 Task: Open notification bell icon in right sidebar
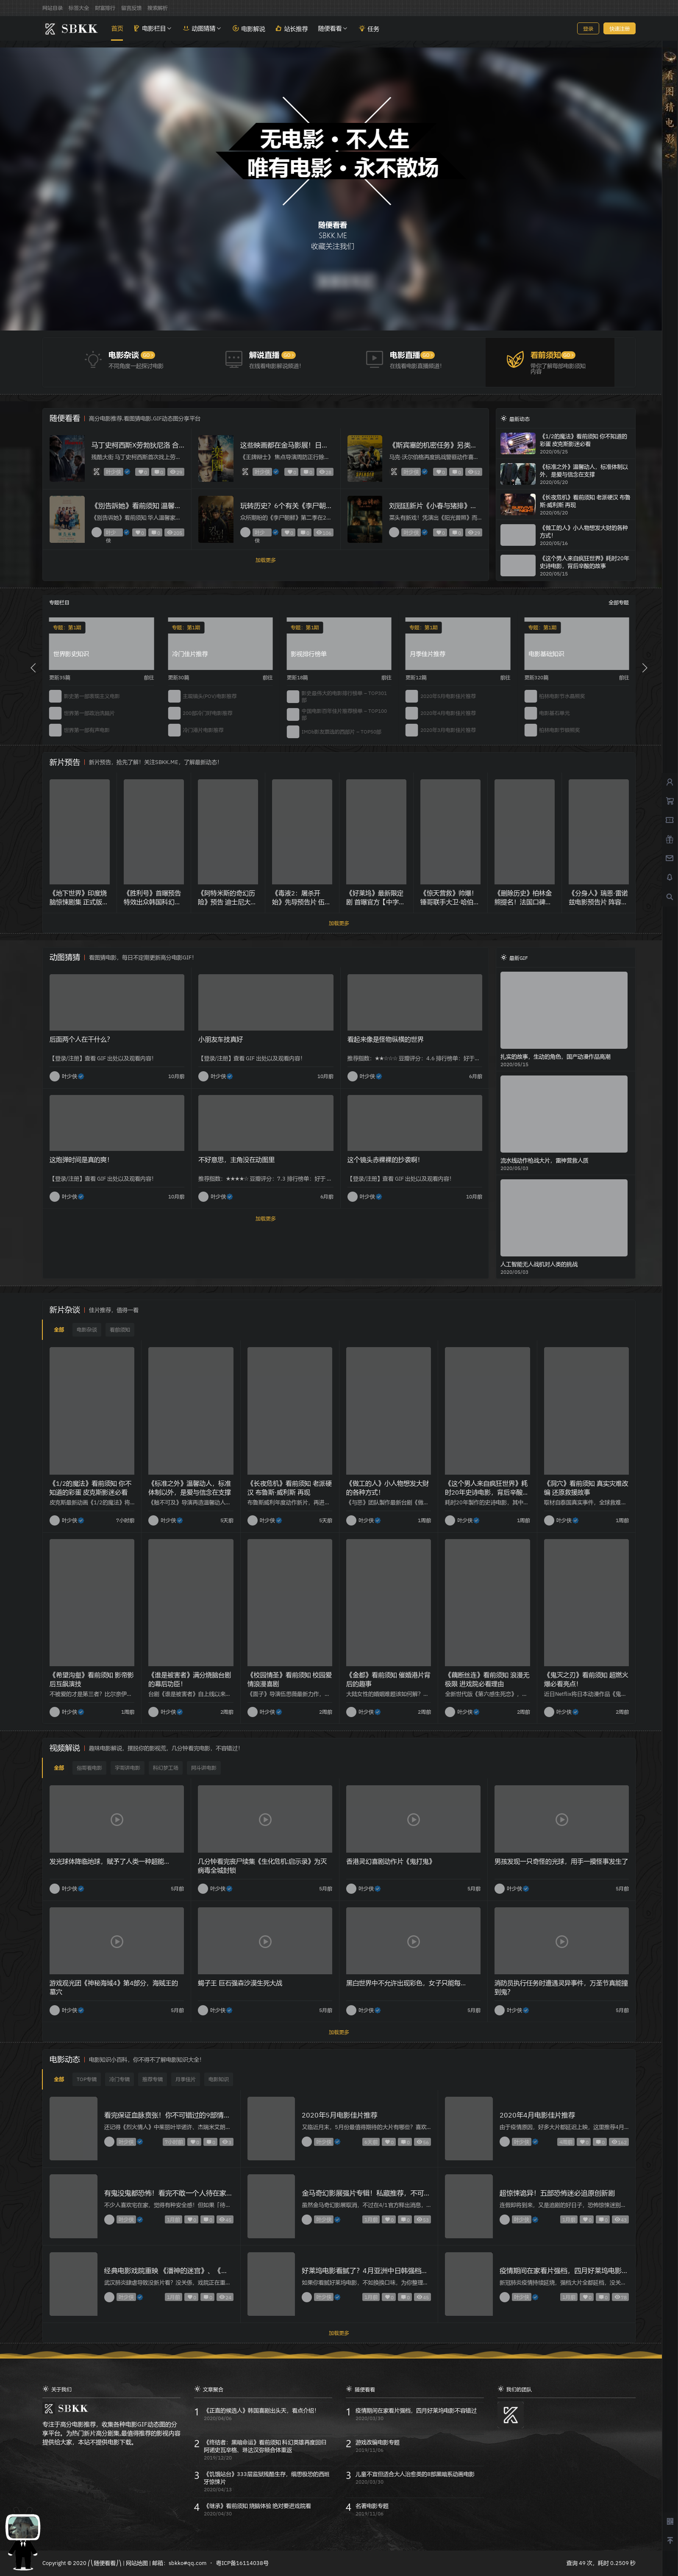(669, 877)
